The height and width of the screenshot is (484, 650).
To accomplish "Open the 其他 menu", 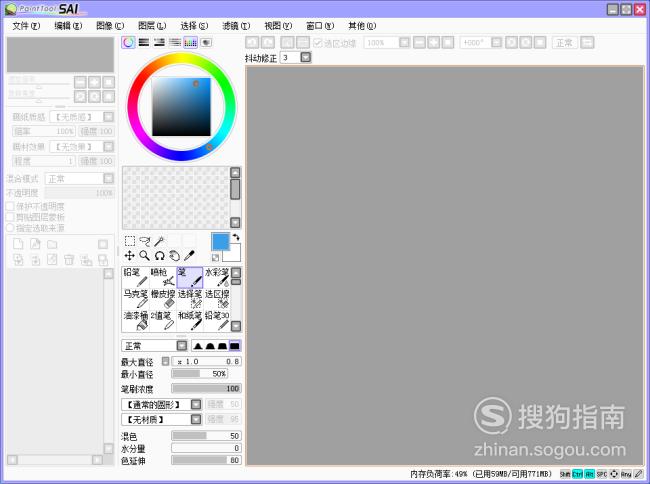I will pos(362,26).
